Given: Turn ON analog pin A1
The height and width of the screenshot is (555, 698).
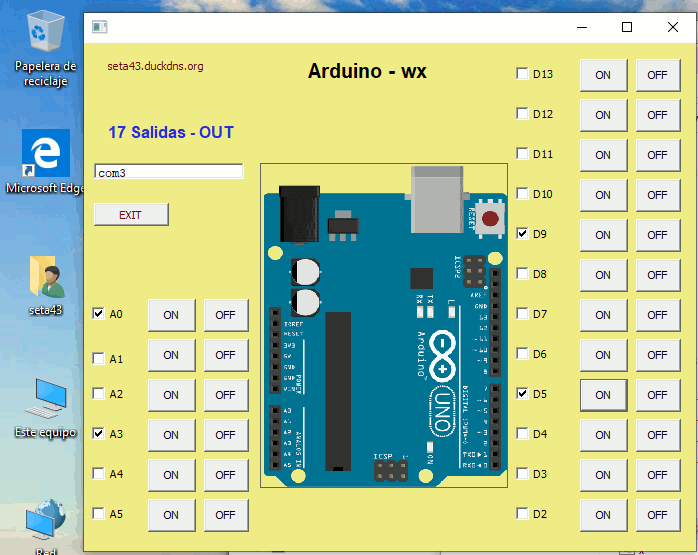Looking at the screenshot, I should (171, 356).
